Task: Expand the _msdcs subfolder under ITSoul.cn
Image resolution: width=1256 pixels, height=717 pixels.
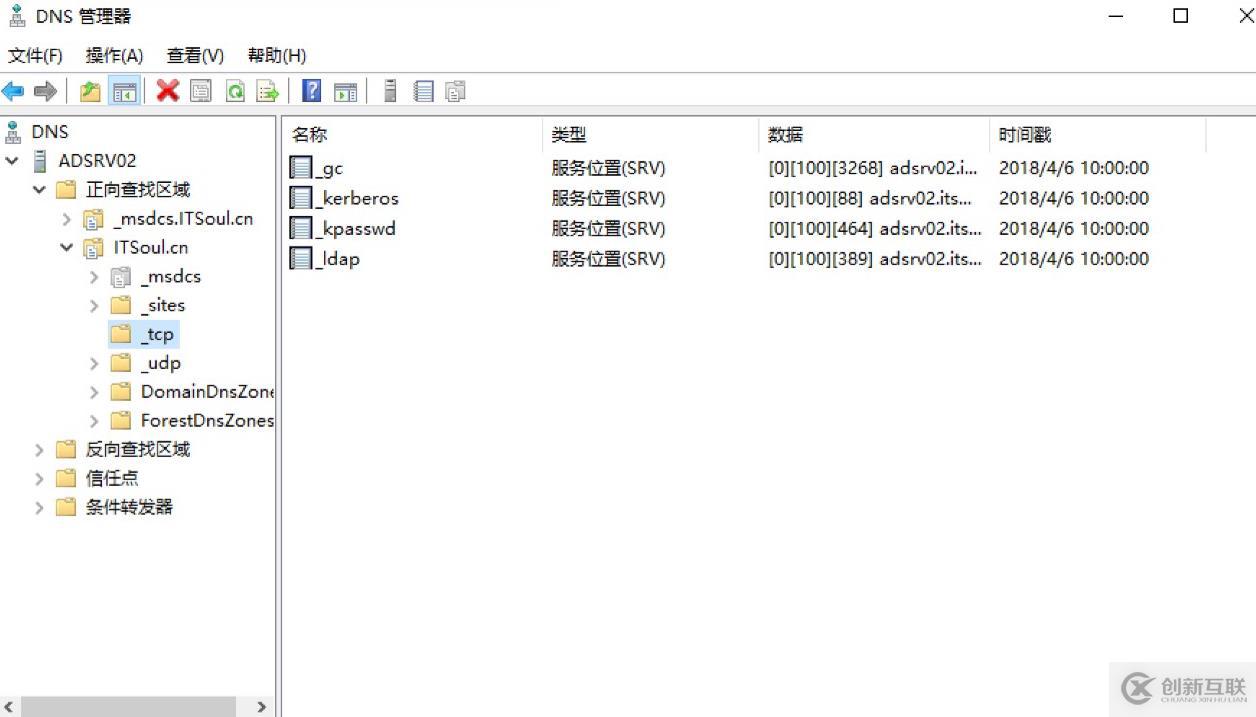Action: 94,276
